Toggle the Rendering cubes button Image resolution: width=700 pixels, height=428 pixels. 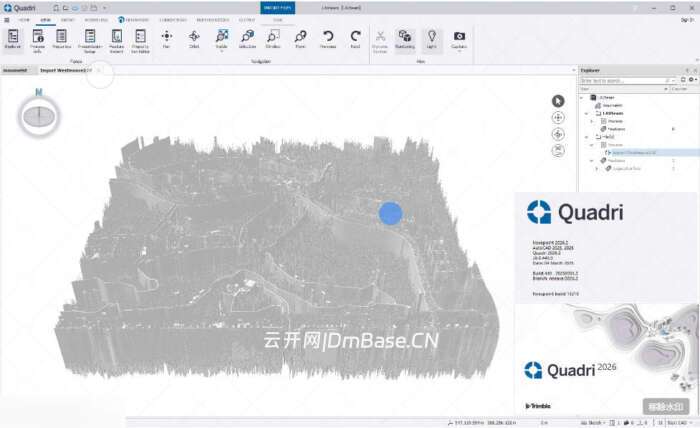point(405,39)
